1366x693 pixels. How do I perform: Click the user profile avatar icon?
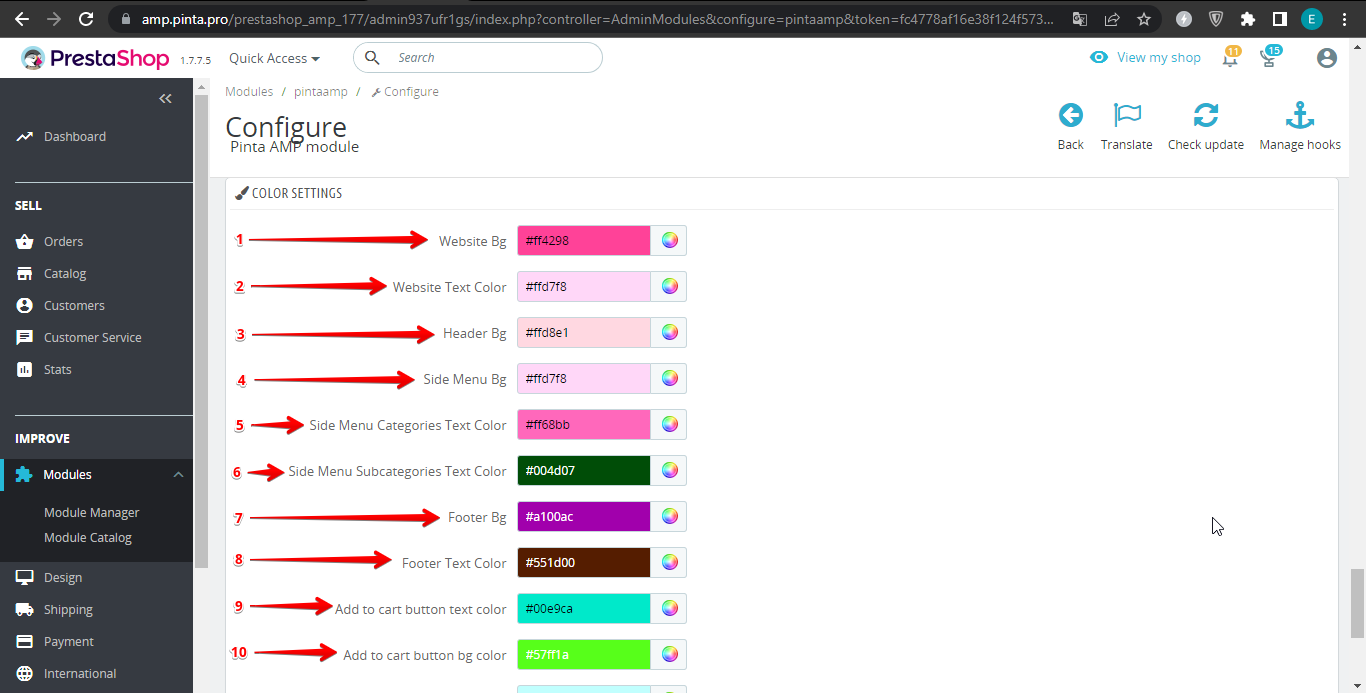click(x=1326, y=58)
